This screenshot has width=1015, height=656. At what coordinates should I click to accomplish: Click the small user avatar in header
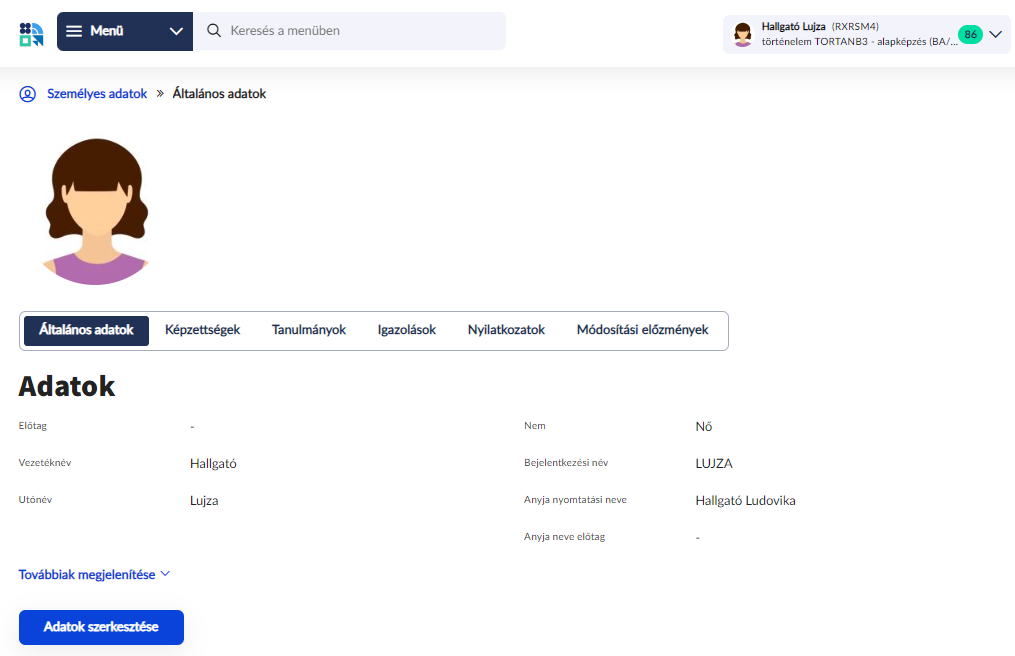742,34
